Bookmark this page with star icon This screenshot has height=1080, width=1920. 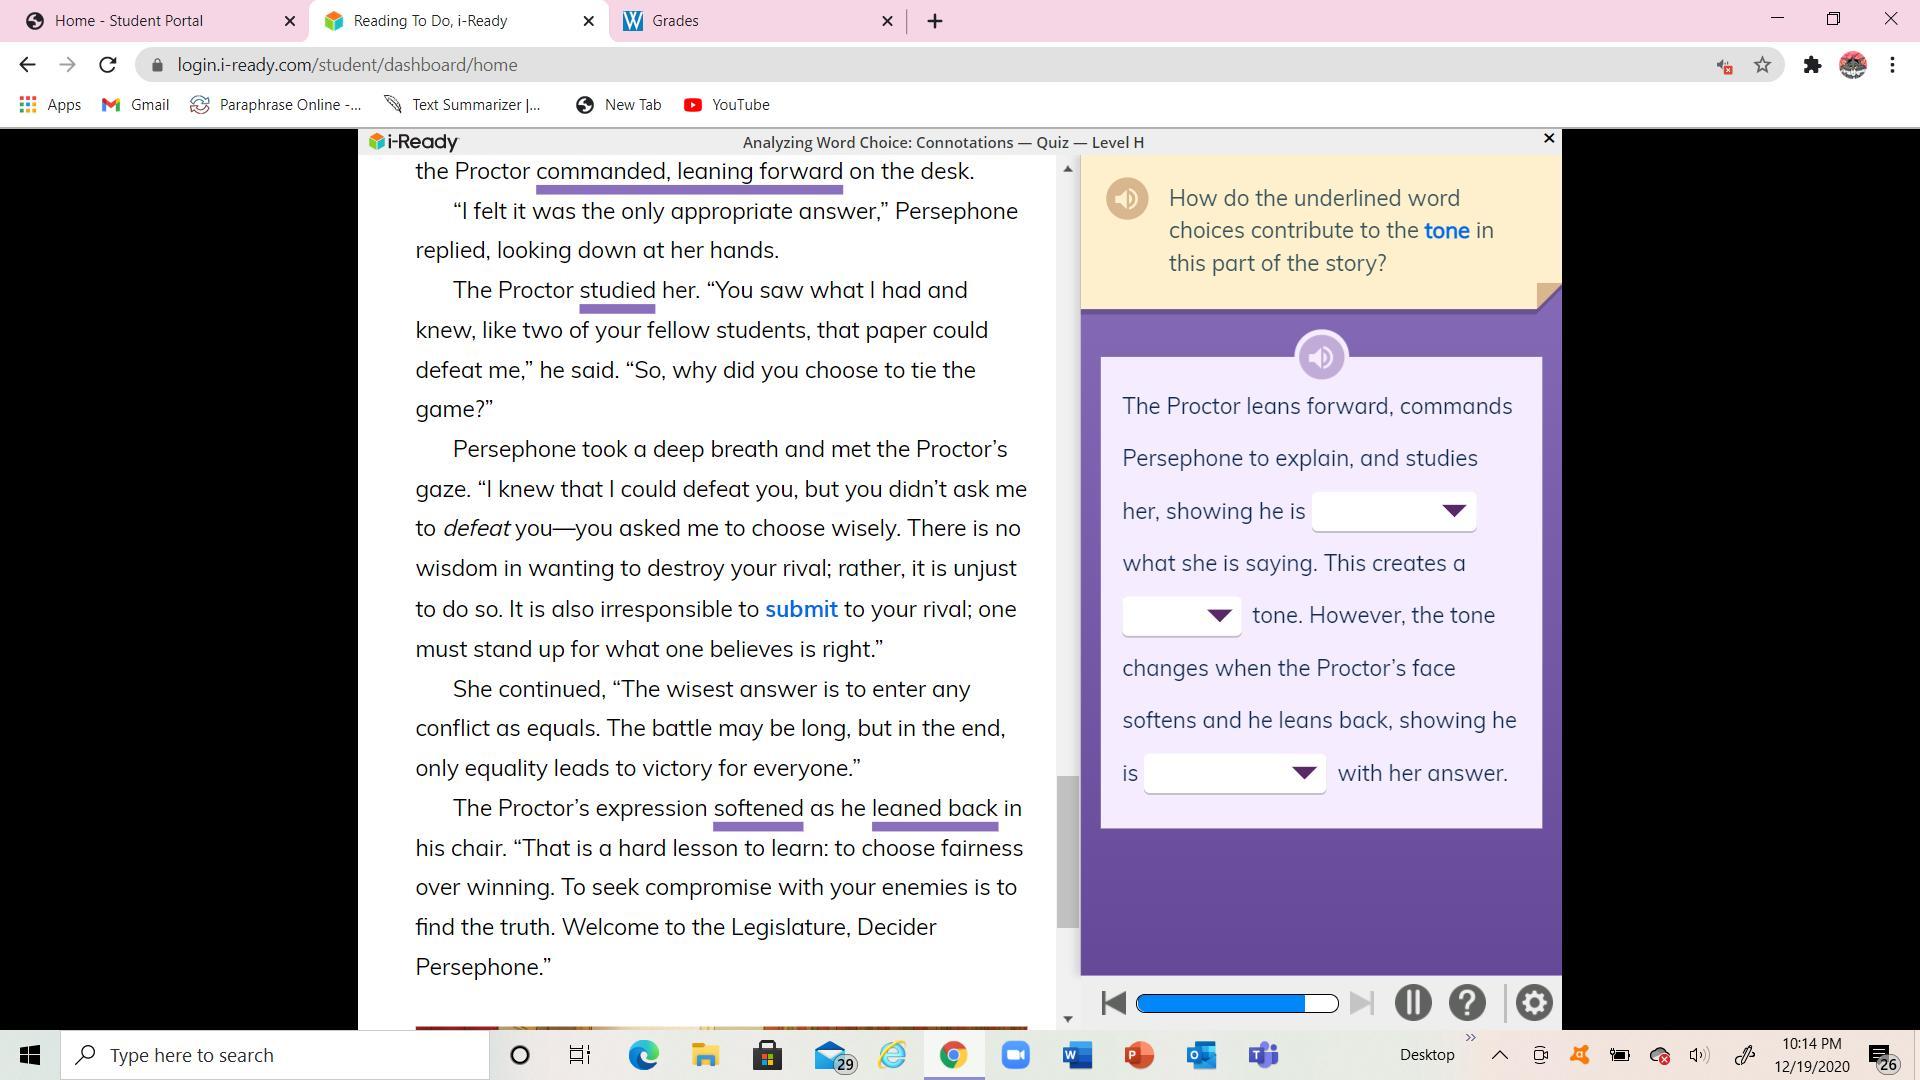point(1762,65)
